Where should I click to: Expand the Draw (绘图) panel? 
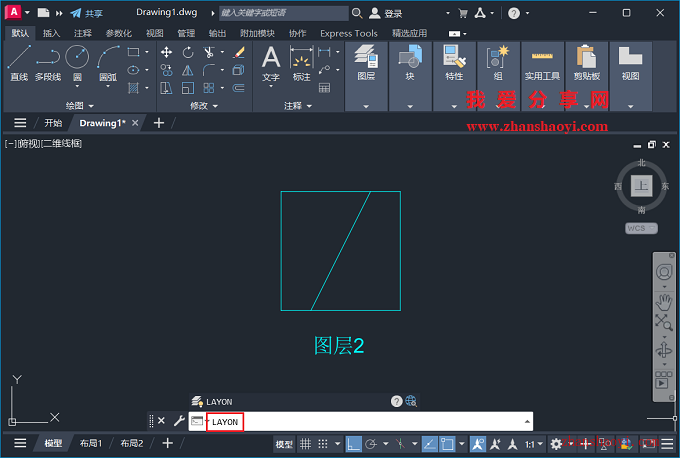tap(79, 106)
